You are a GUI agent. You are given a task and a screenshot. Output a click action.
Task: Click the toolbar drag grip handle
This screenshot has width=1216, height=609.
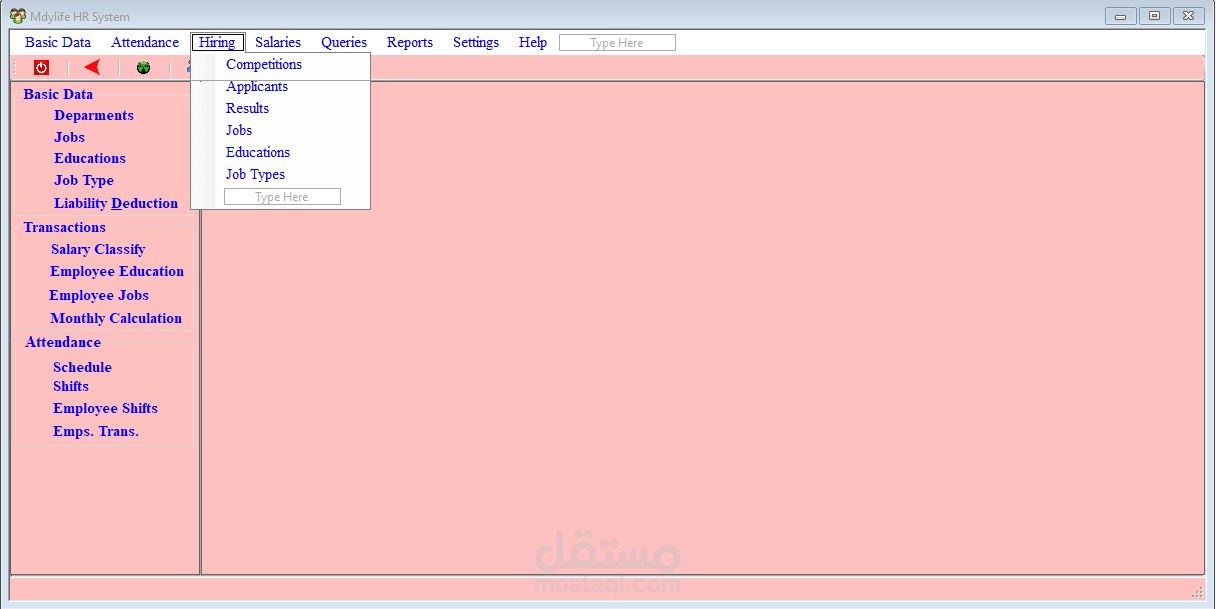pyautogui.click(x=15, y=67)
